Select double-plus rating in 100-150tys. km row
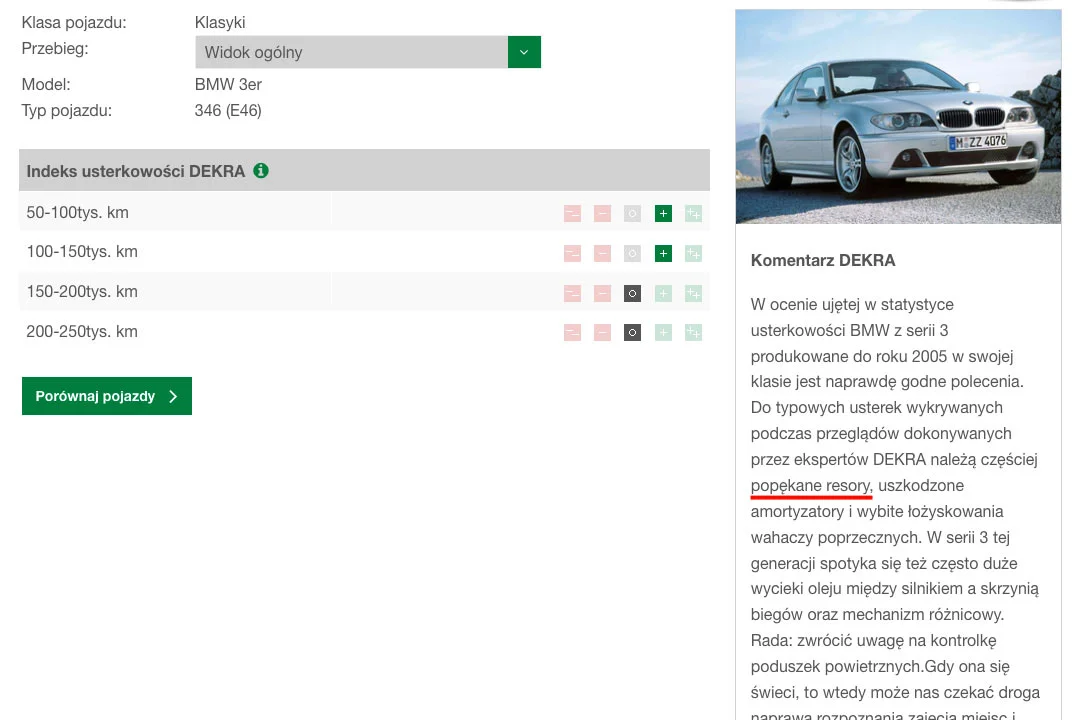The image size is (1081, 720). pyautogui.click(x=694, y=254)
